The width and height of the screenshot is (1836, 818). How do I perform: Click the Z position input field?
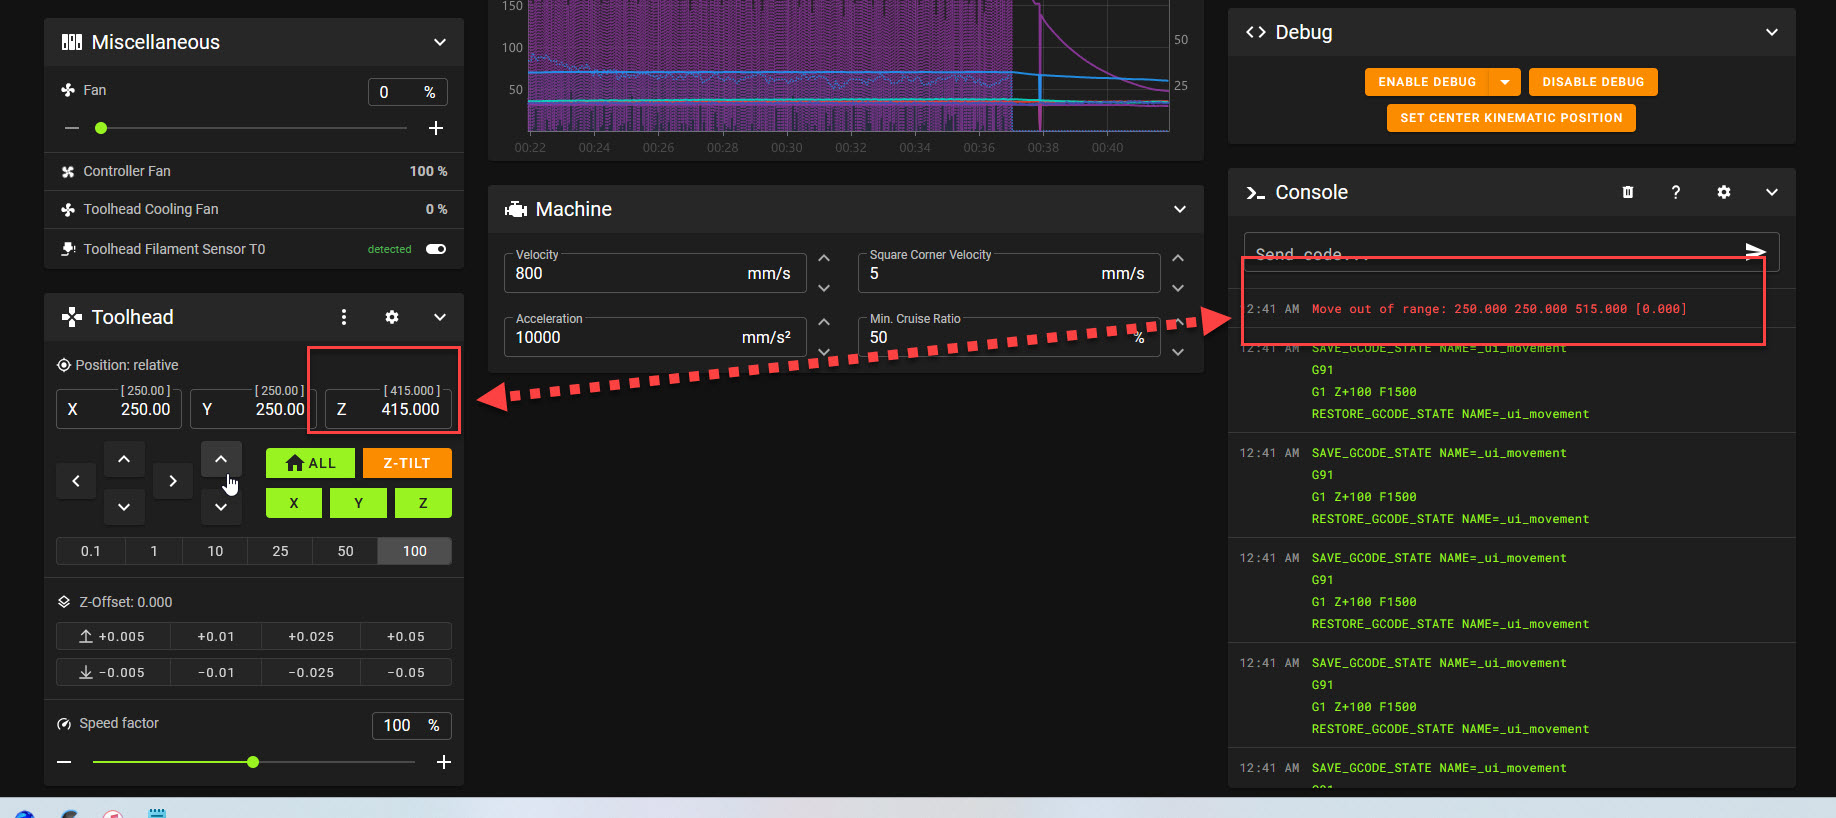(x=389, y=409)
